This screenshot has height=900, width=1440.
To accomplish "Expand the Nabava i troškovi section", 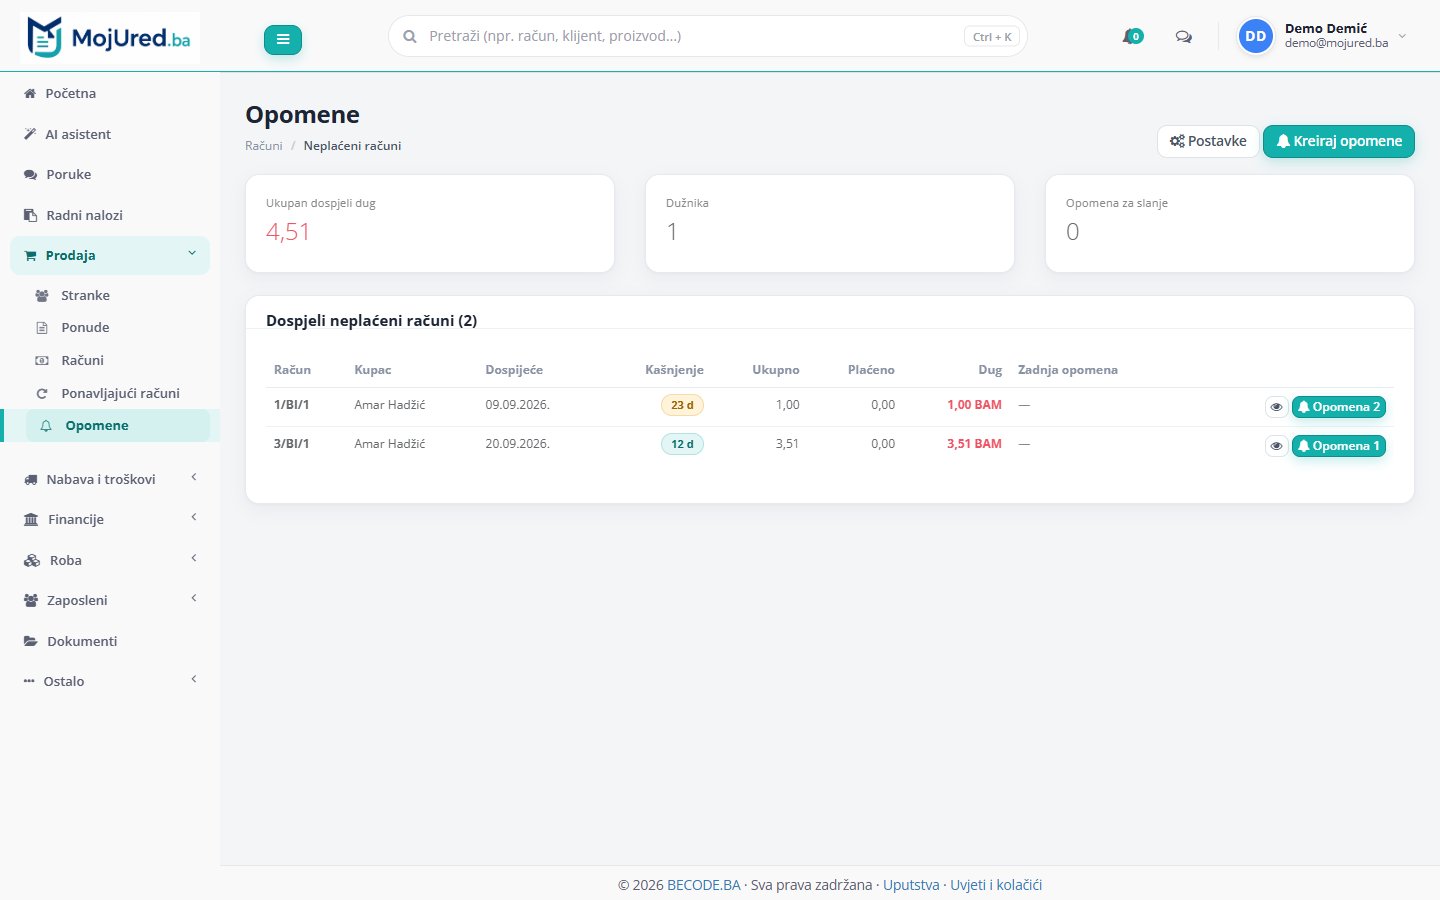I will pos(110,479).
